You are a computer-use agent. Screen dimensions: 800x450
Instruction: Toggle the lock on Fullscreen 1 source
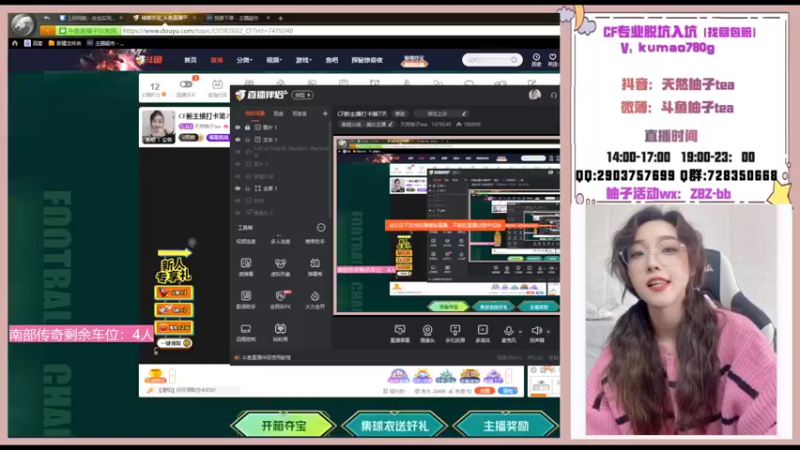pos(247,188)
